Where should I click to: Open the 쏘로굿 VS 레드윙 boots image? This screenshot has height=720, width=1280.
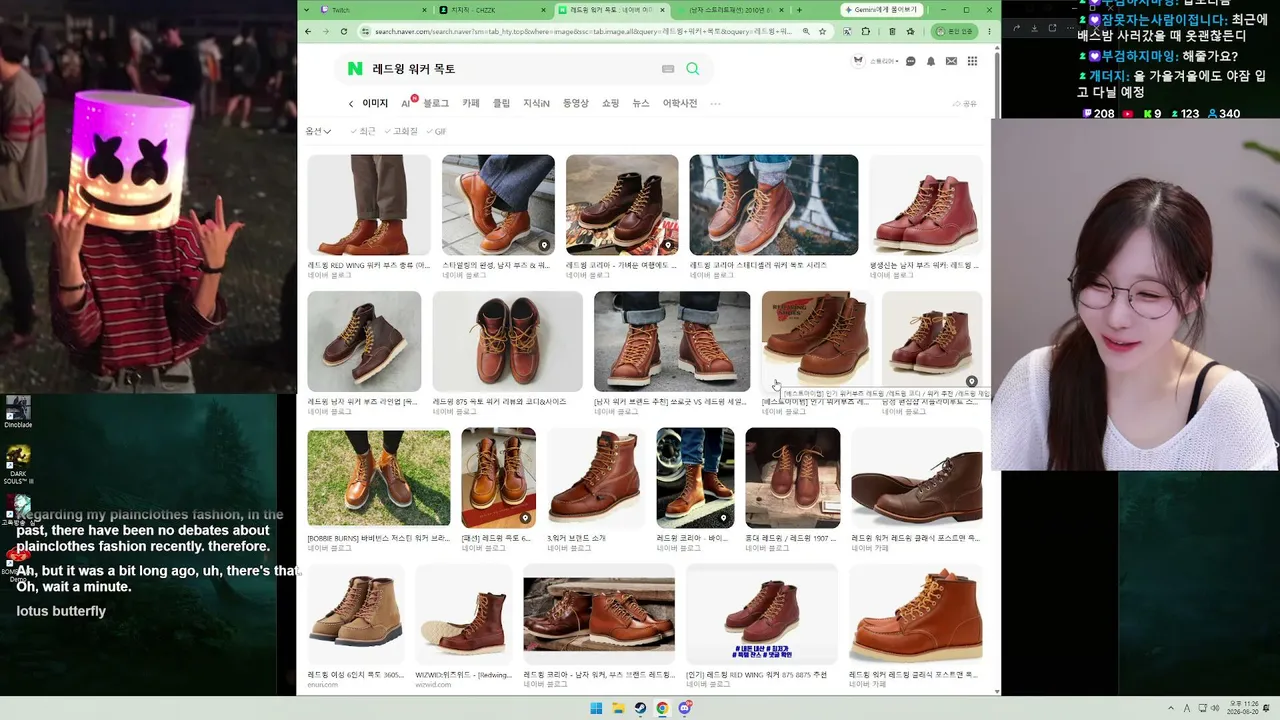[672, 341]
